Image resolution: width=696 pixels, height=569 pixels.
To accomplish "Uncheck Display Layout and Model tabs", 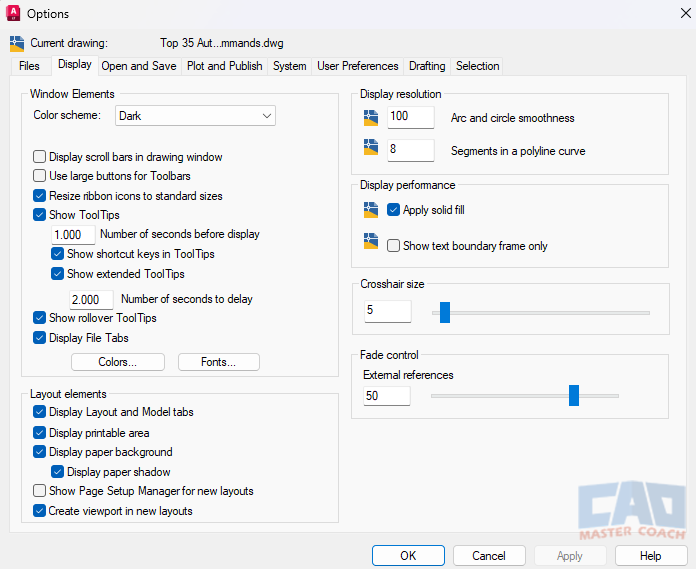I will [x=40, y=412].
